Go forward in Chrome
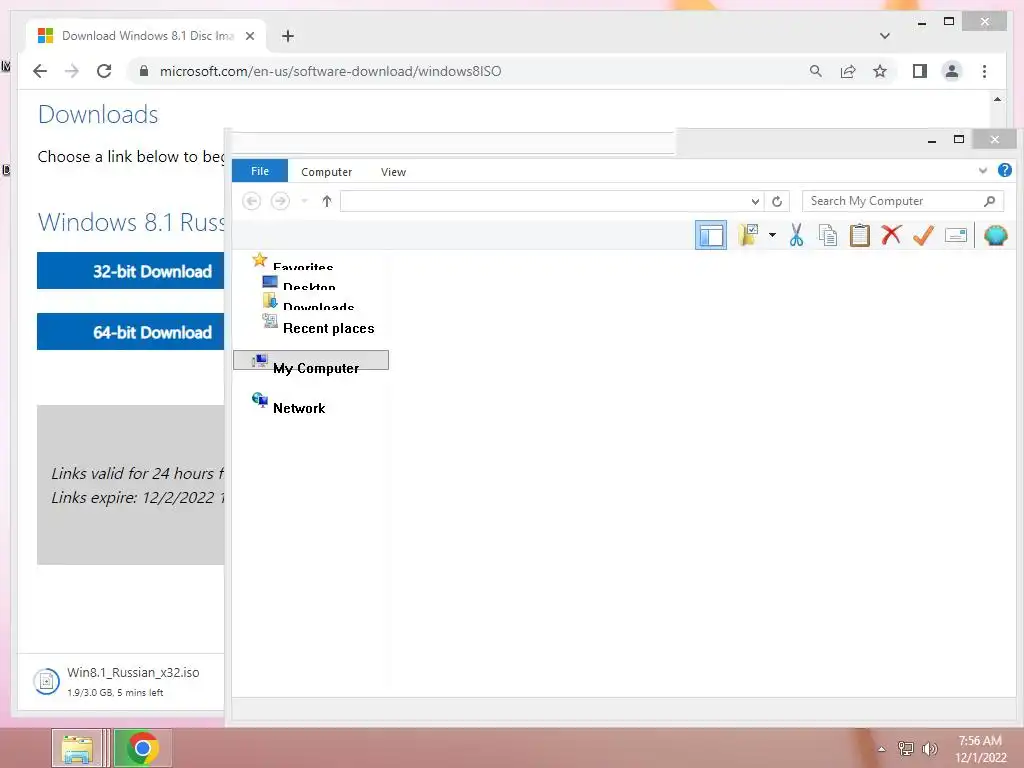The image size is (1024, 768). [72, 71]
